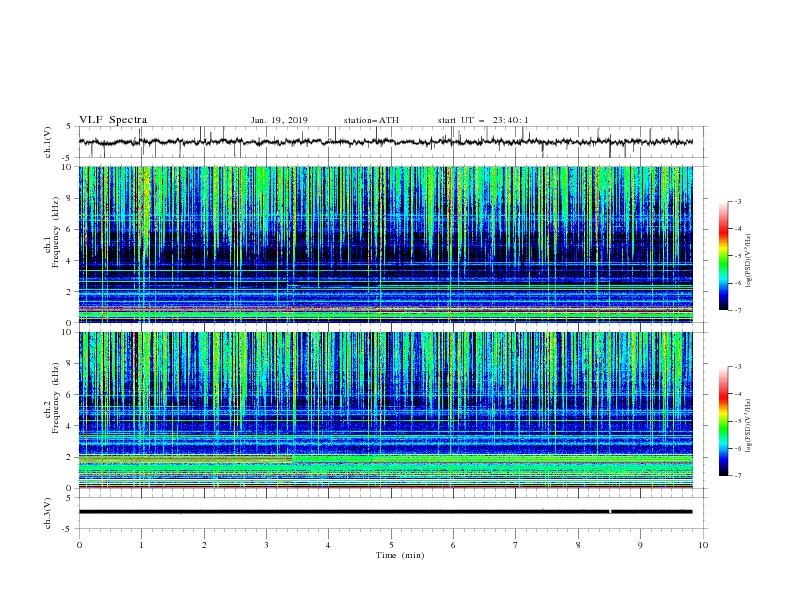Screen dimensions: 792x612
Task: Click time axis tick label '8'
Action: click(x=578, y=545)
